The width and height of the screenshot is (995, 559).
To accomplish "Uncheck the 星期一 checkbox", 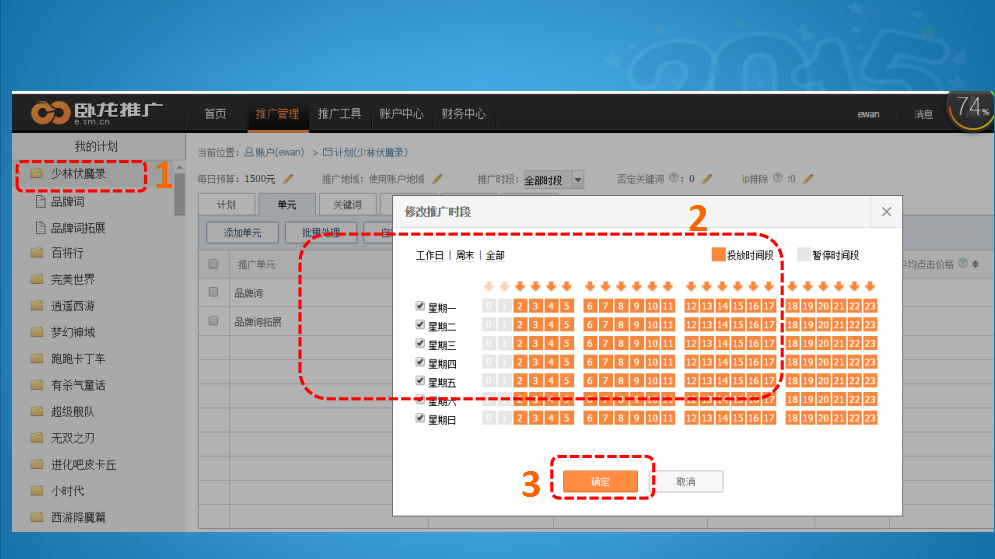I will 421,307.
